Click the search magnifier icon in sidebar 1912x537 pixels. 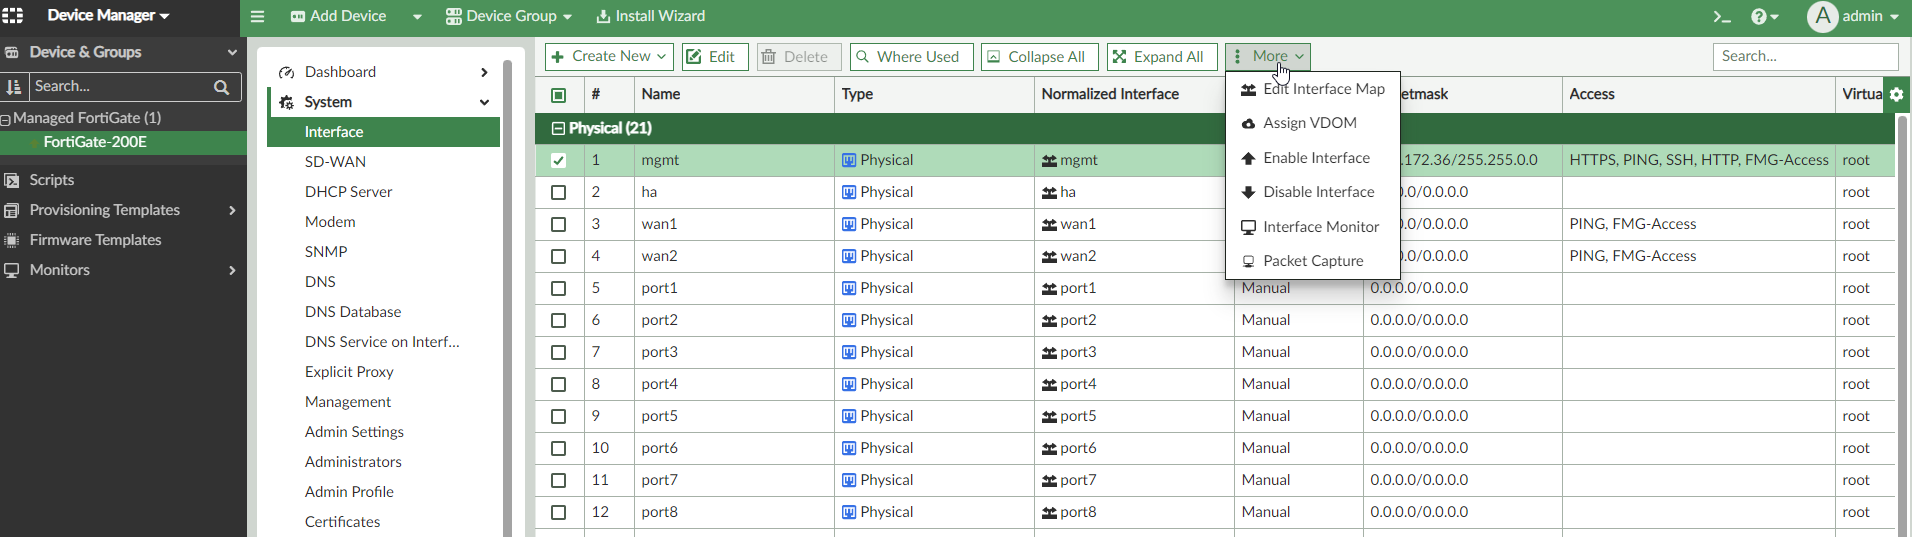(x=221, y=87)
